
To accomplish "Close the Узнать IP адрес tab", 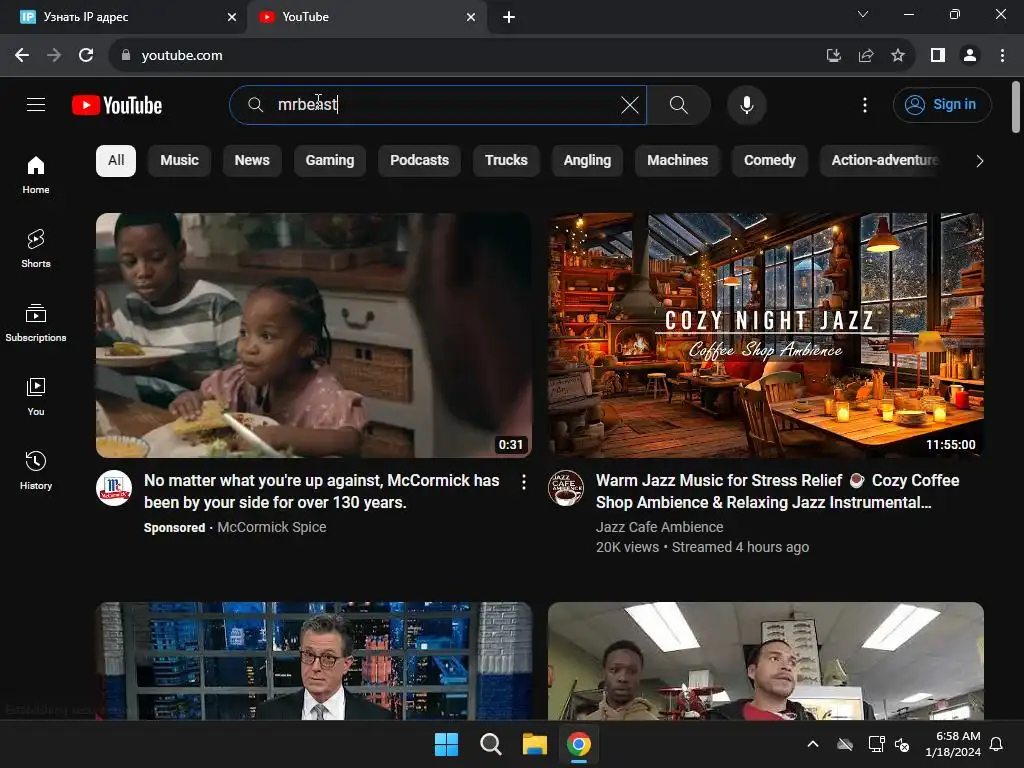I will click(232, 17).
